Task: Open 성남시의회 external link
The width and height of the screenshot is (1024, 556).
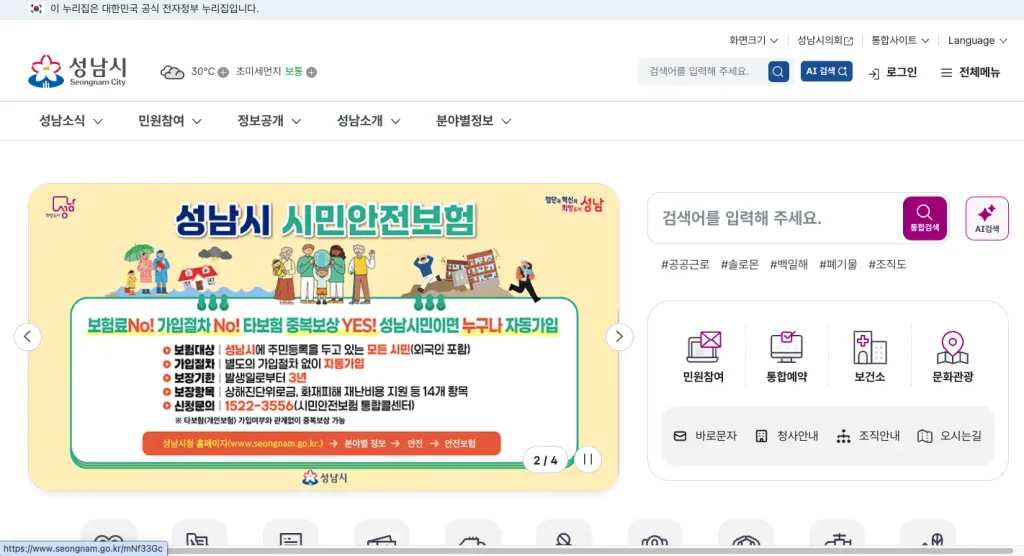Action: click(x=825, y=41)
